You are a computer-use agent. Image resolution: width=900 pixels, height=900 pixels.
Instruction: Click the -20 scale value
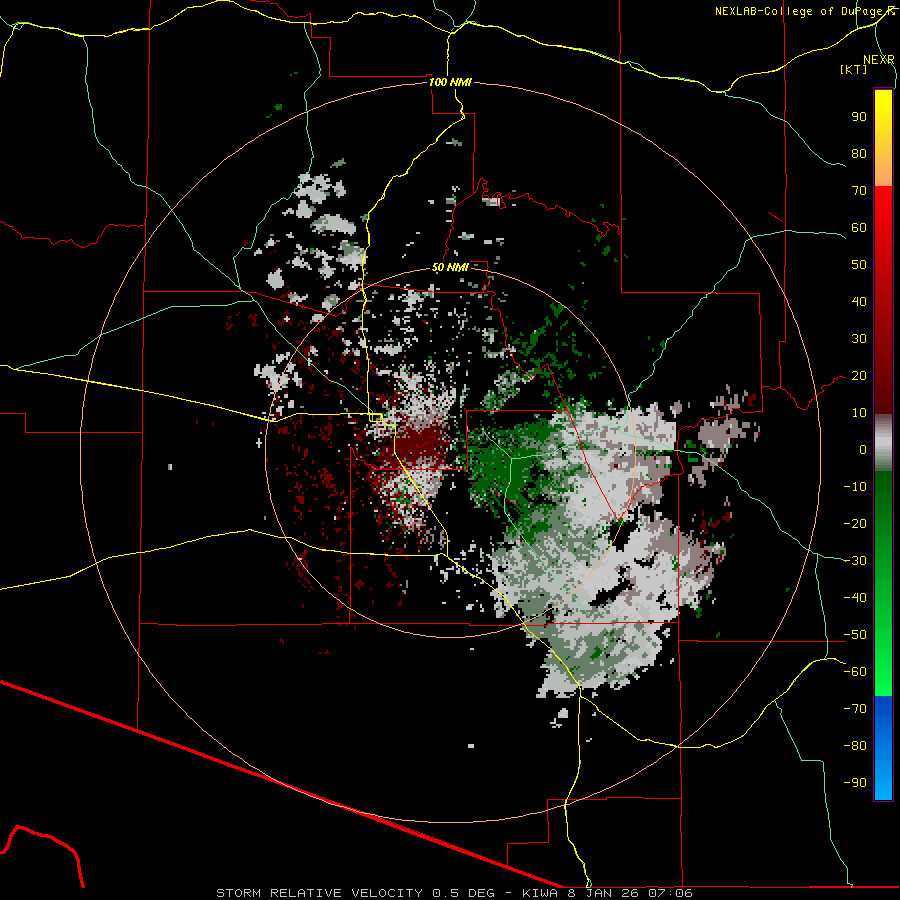coord(855,523)
